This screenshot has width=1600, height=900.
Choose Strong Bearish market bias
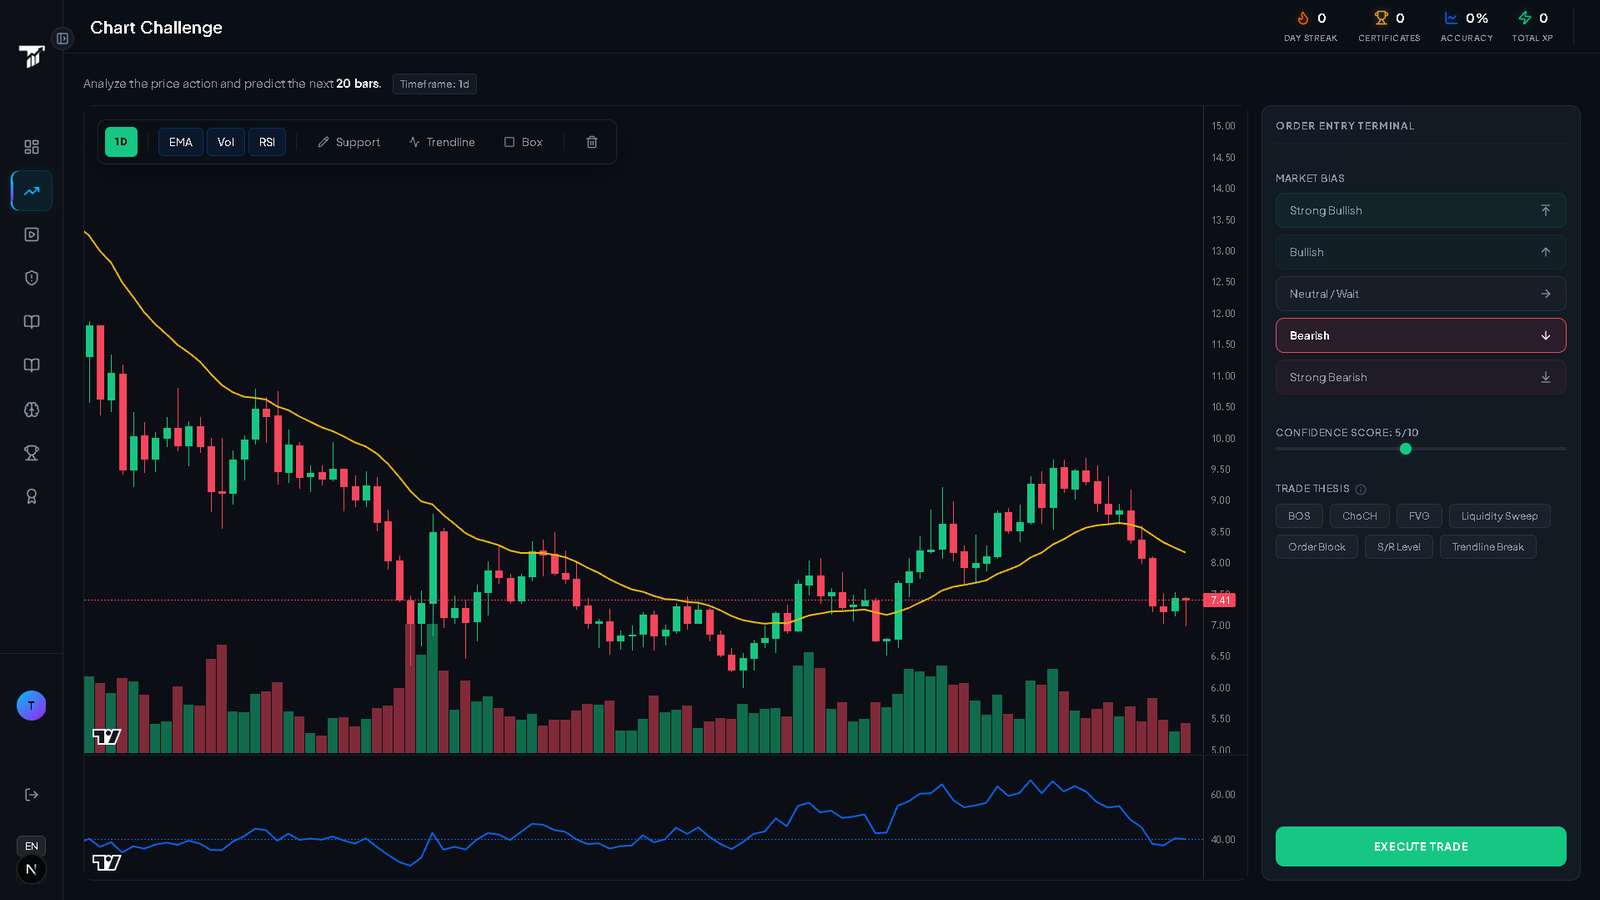(1420, 377)
